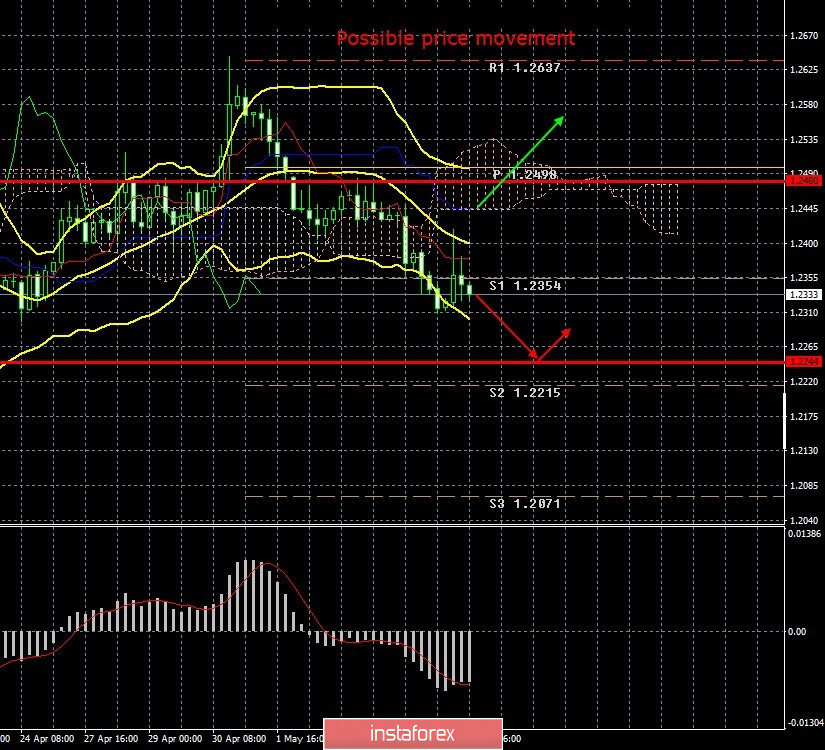Click the 1.2400 price axis value
This screenshot has width=825, height=750.
click(804, 244)
